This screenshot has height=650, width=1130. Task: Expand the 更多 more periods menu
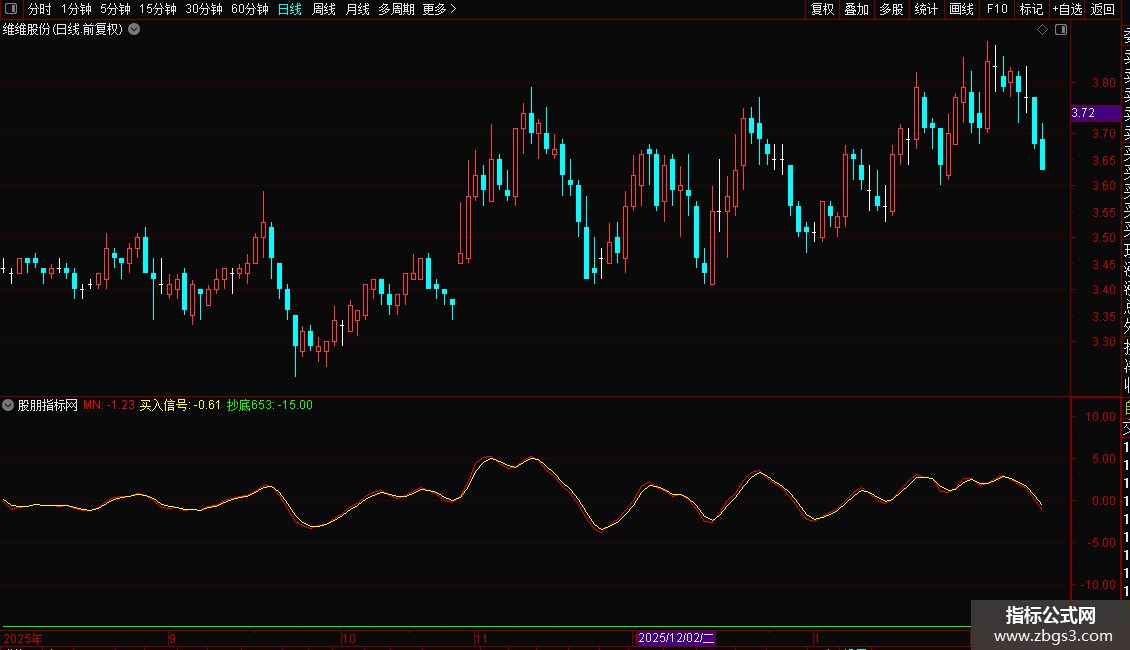440,9
